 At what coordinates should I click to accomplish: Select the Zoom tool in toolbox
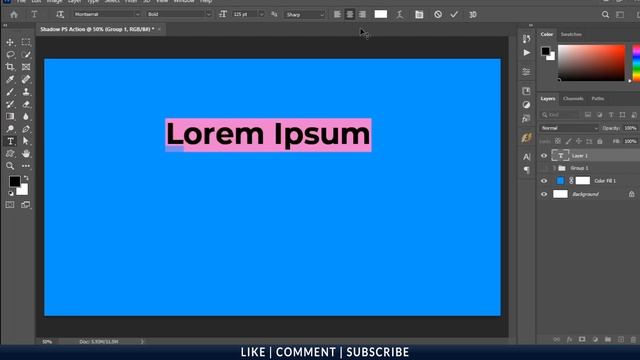(x=10, y=166)
